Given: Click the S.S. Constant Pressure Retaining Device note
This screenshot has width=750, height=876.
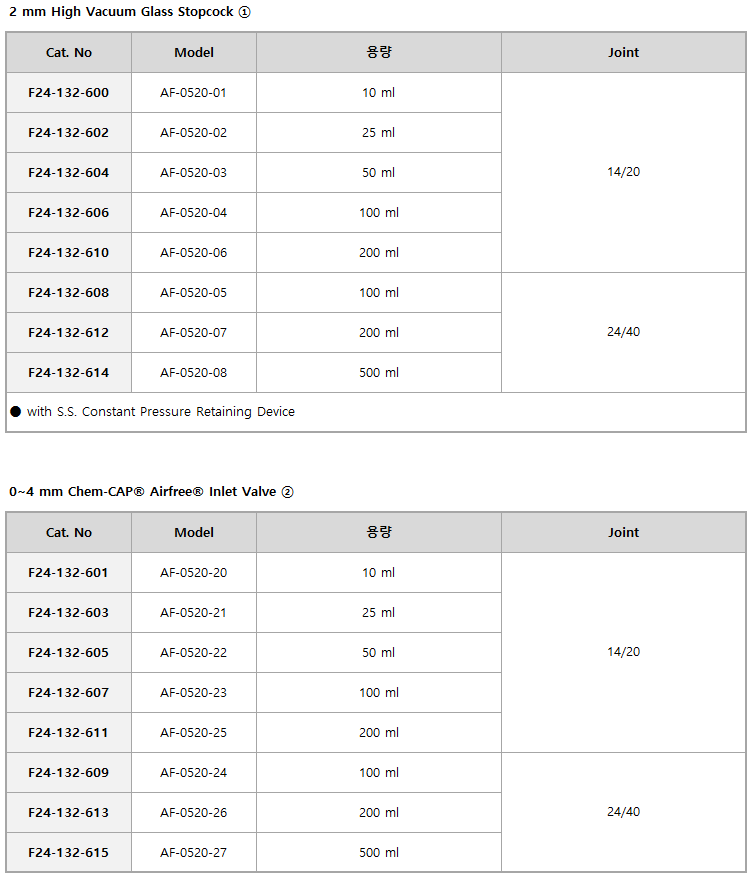Looking at the screenshot, I should [x=161, y=412].
